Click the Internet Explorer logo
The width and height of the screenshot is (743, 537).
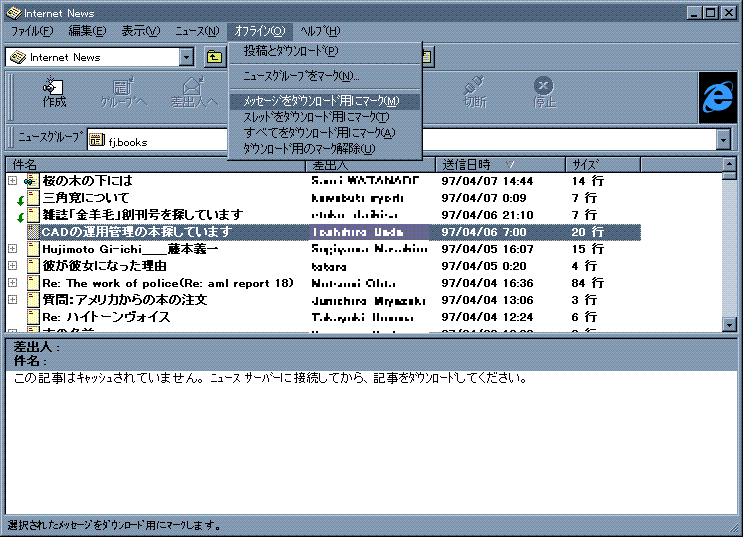pyautogui.click(x=718, y=97)
